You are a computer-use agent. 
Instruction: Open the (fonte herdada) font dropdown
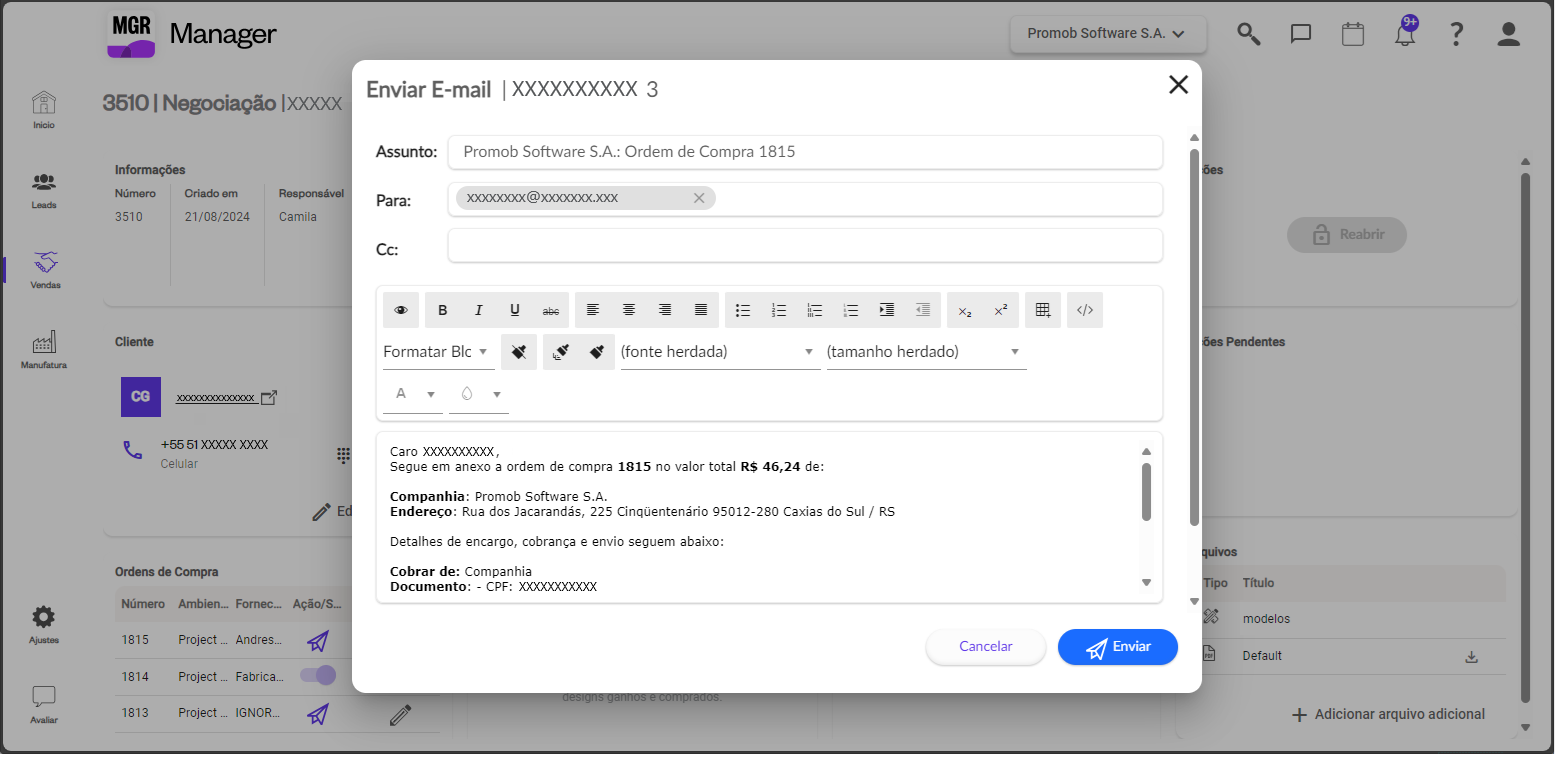[720, 352]
